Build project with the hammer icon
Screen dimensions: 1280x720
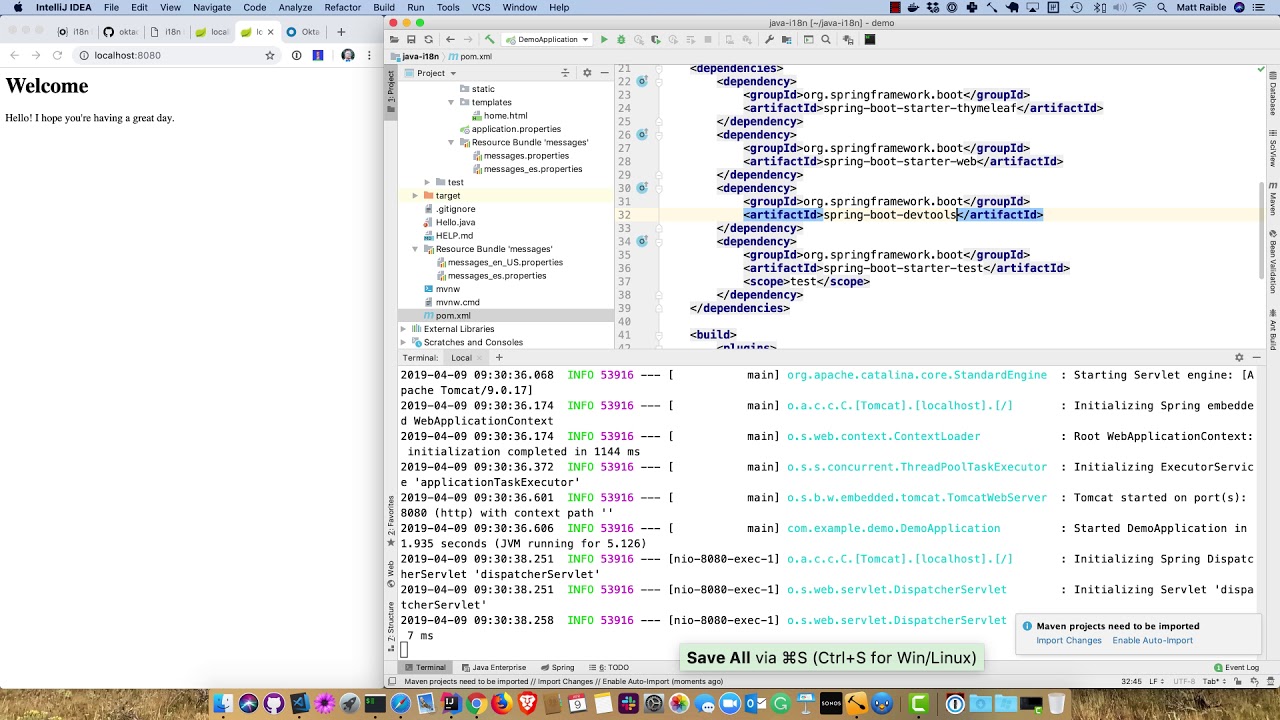pos(490,40)
